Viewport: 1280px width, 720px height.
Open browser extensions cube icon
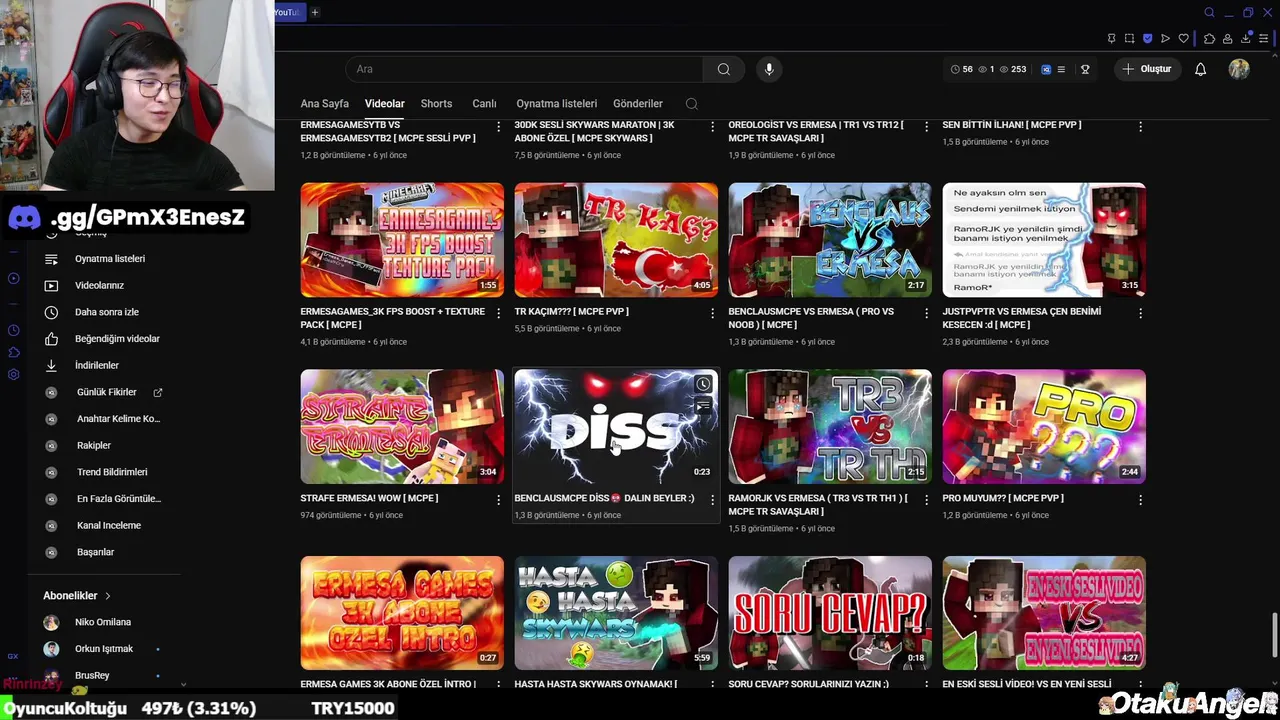point(1209,39)
